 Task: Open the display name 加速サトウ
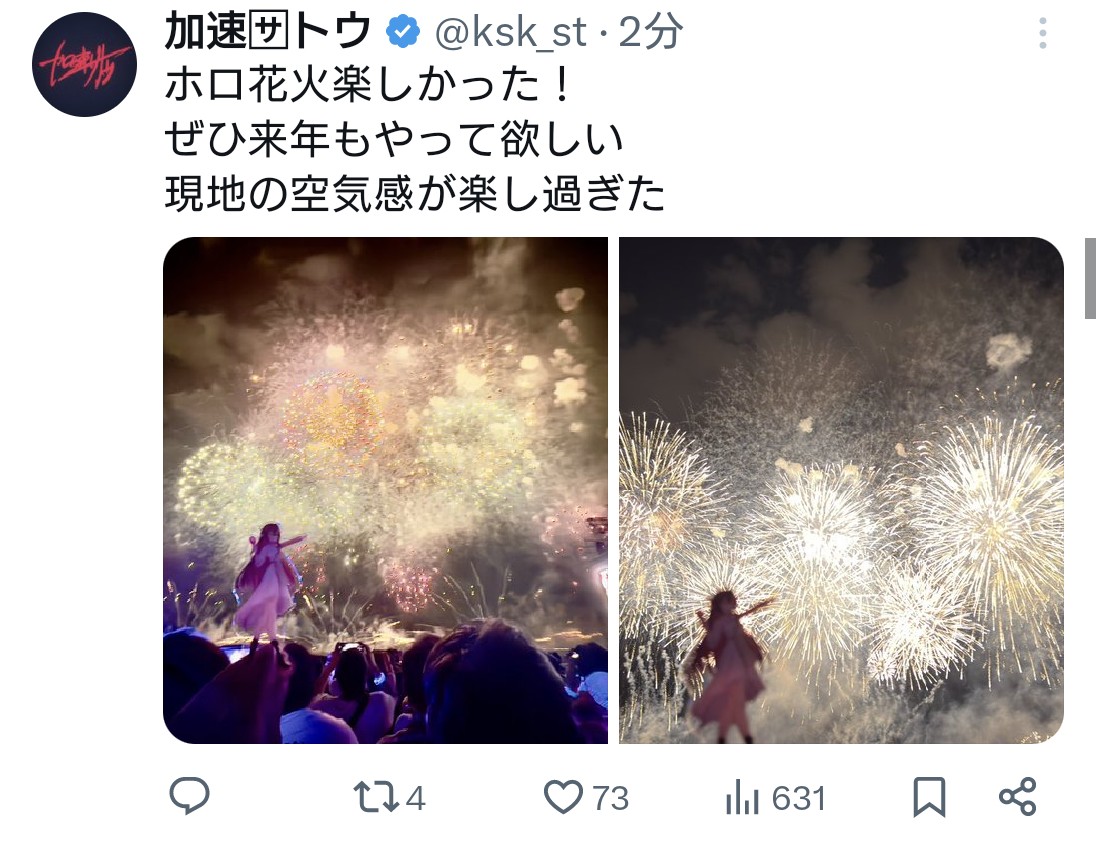268,31
